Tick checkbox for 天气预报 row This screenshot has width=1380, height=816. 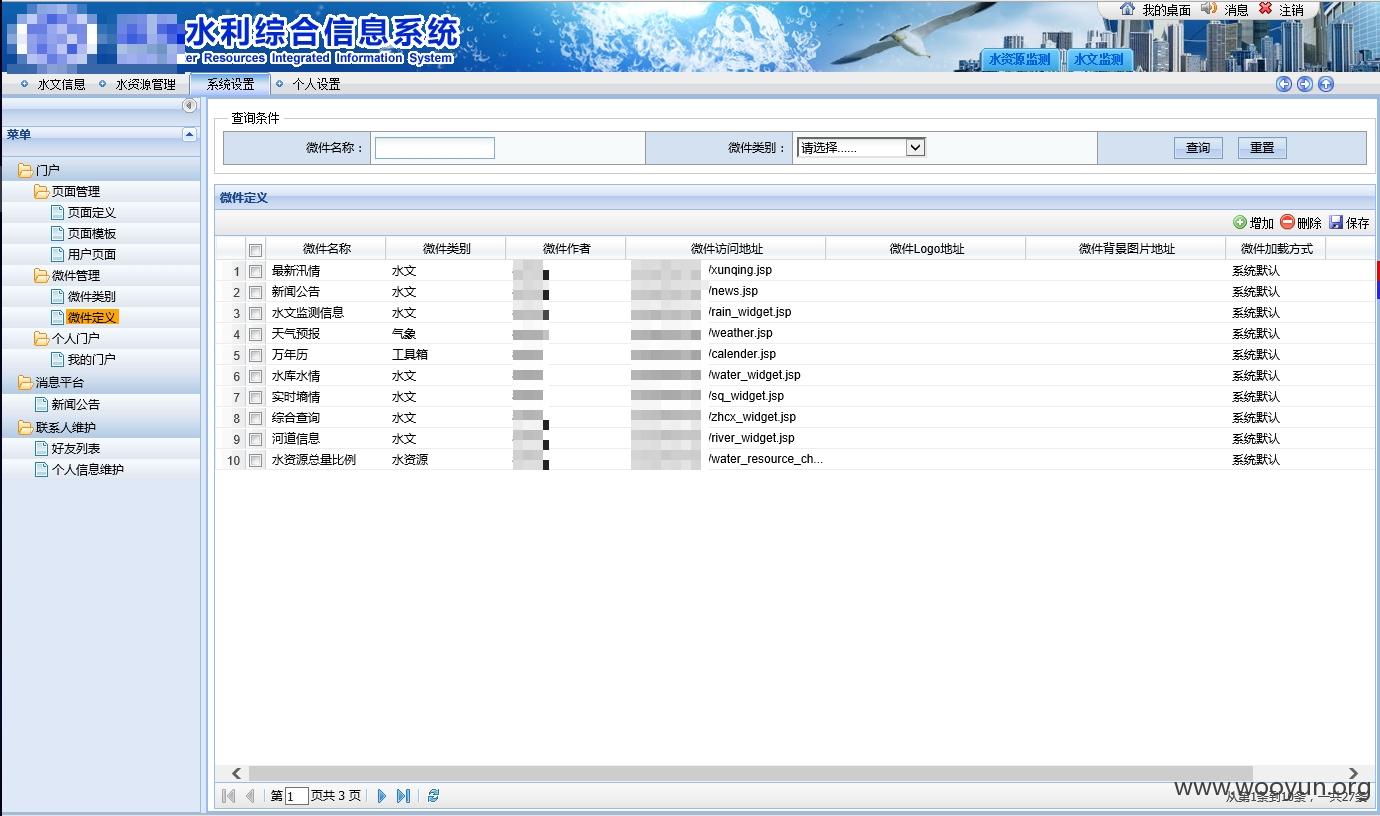[x=256, y=334]
